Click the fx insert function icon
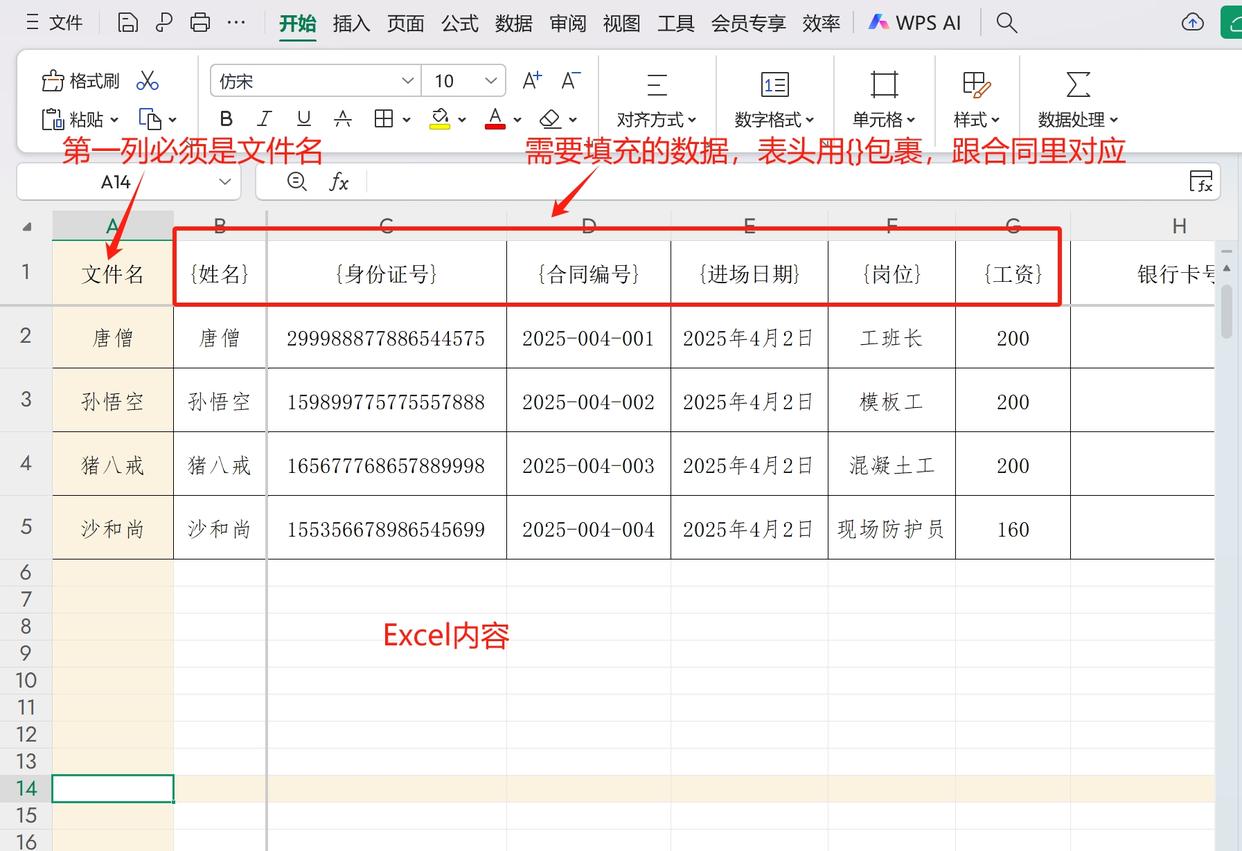Screen dimensions: 1242x851 coord(339,182)
